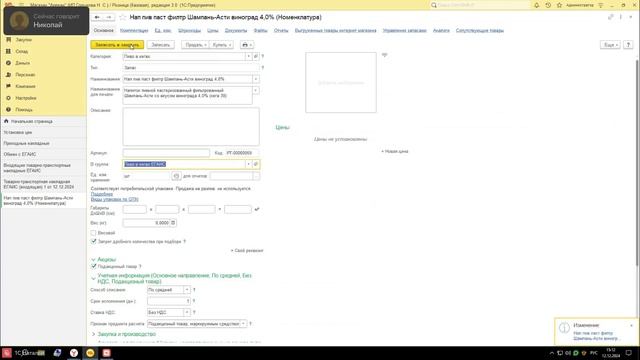Click the Записать button
Image resolution: width=640 pixels, height=360 pixels.
tap(160, 45)
